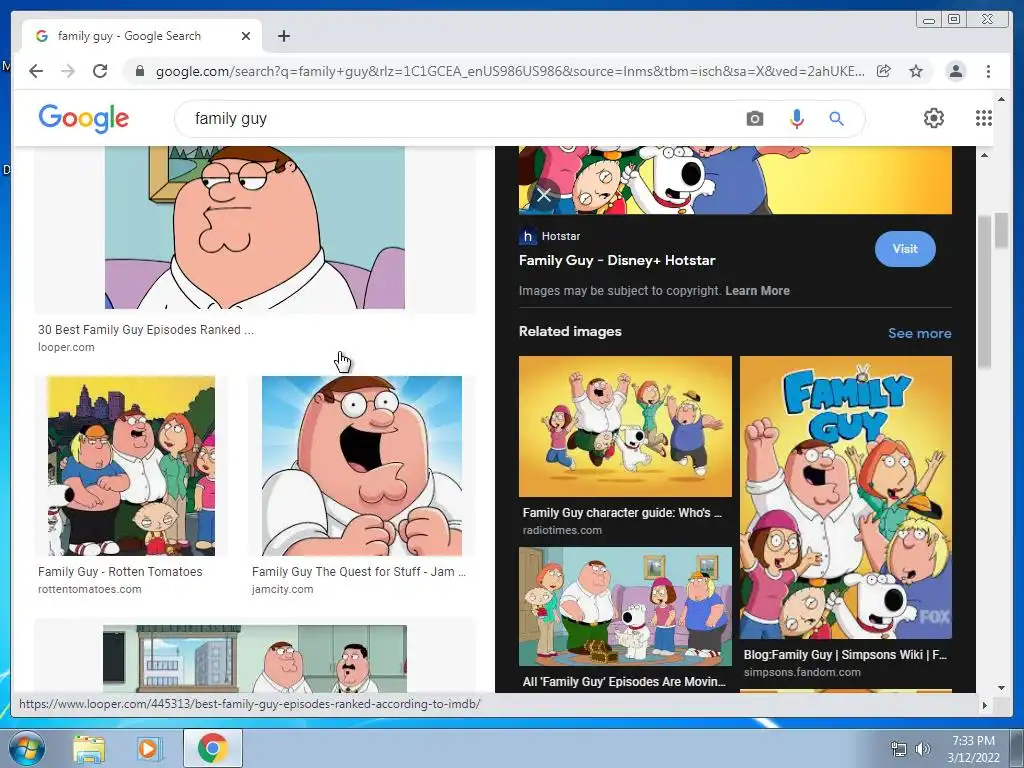Click the simpsons.fandom.com source text

802,672
